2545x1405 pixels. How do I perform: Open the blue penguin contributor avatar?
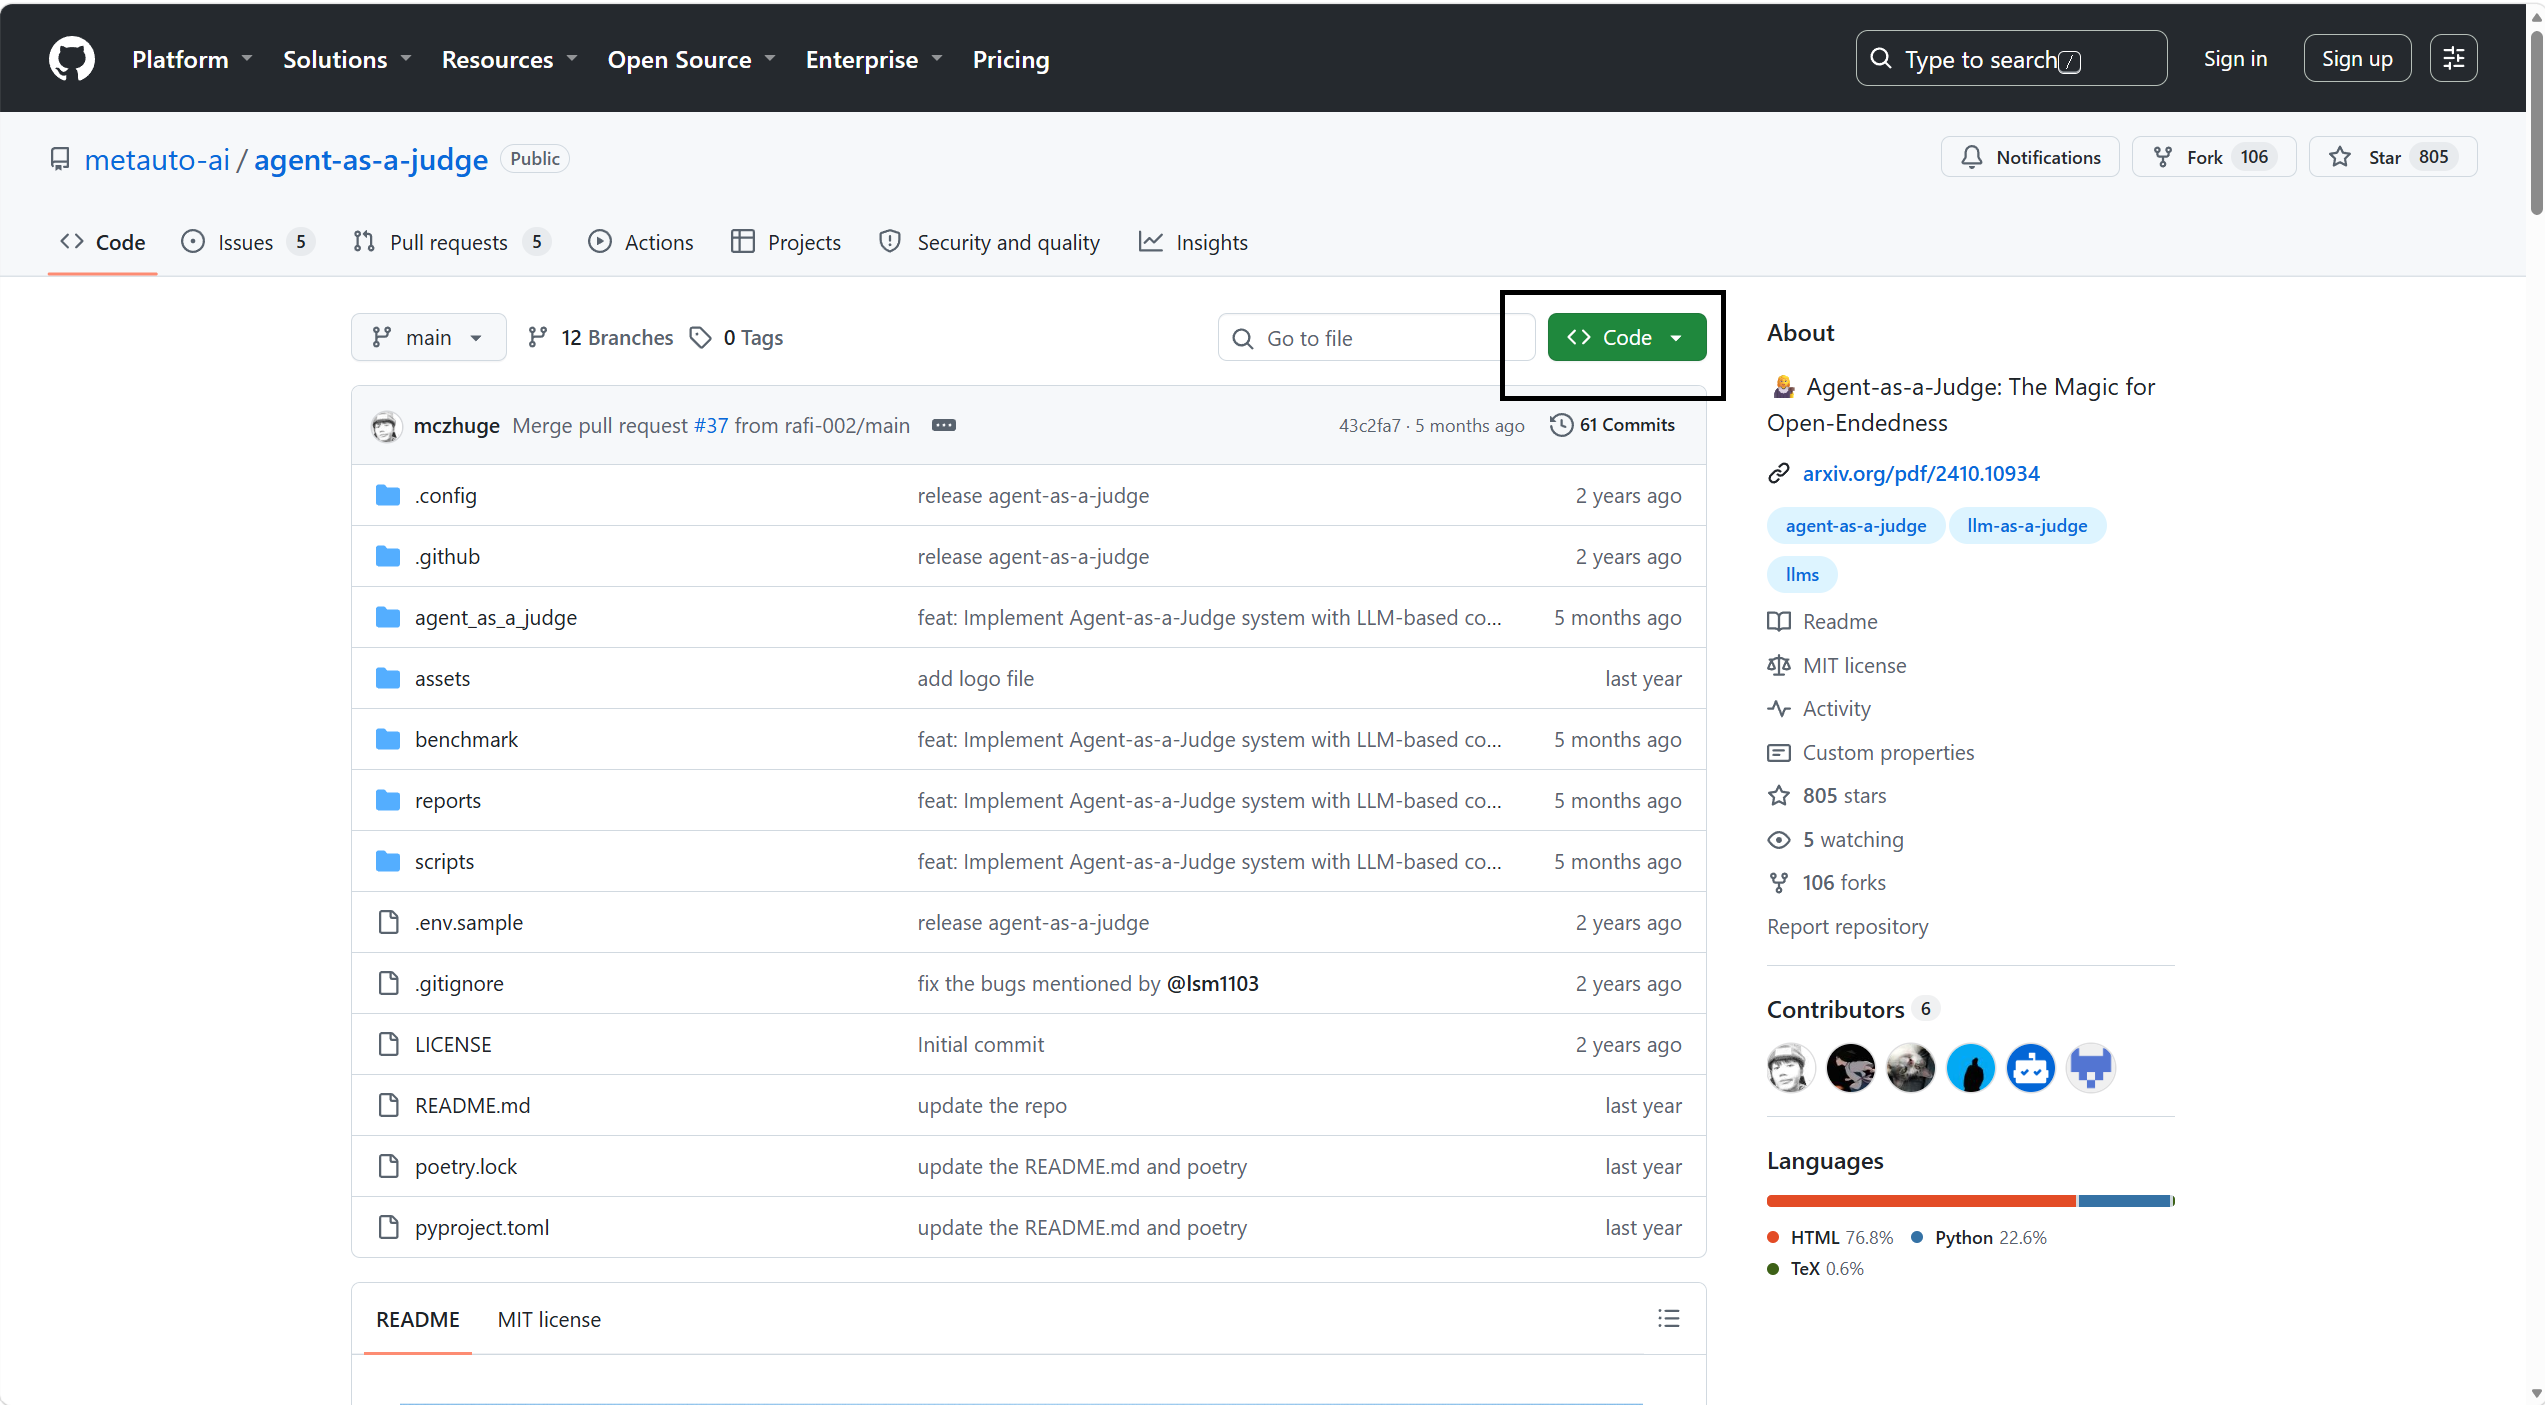1971,1068
